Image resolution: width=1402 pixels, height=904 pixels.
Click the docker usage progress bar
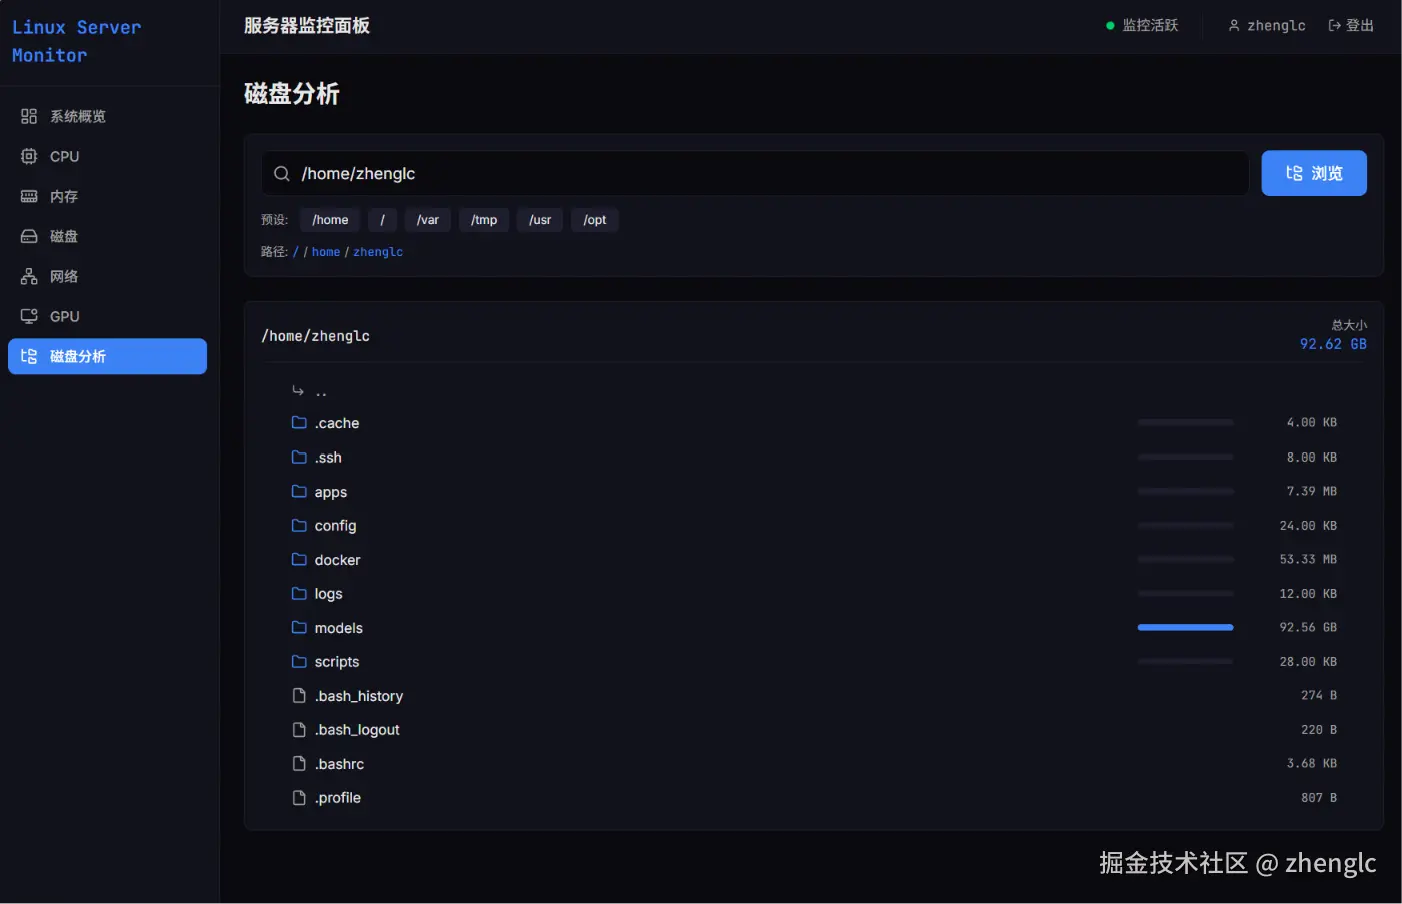[1185, 559]
